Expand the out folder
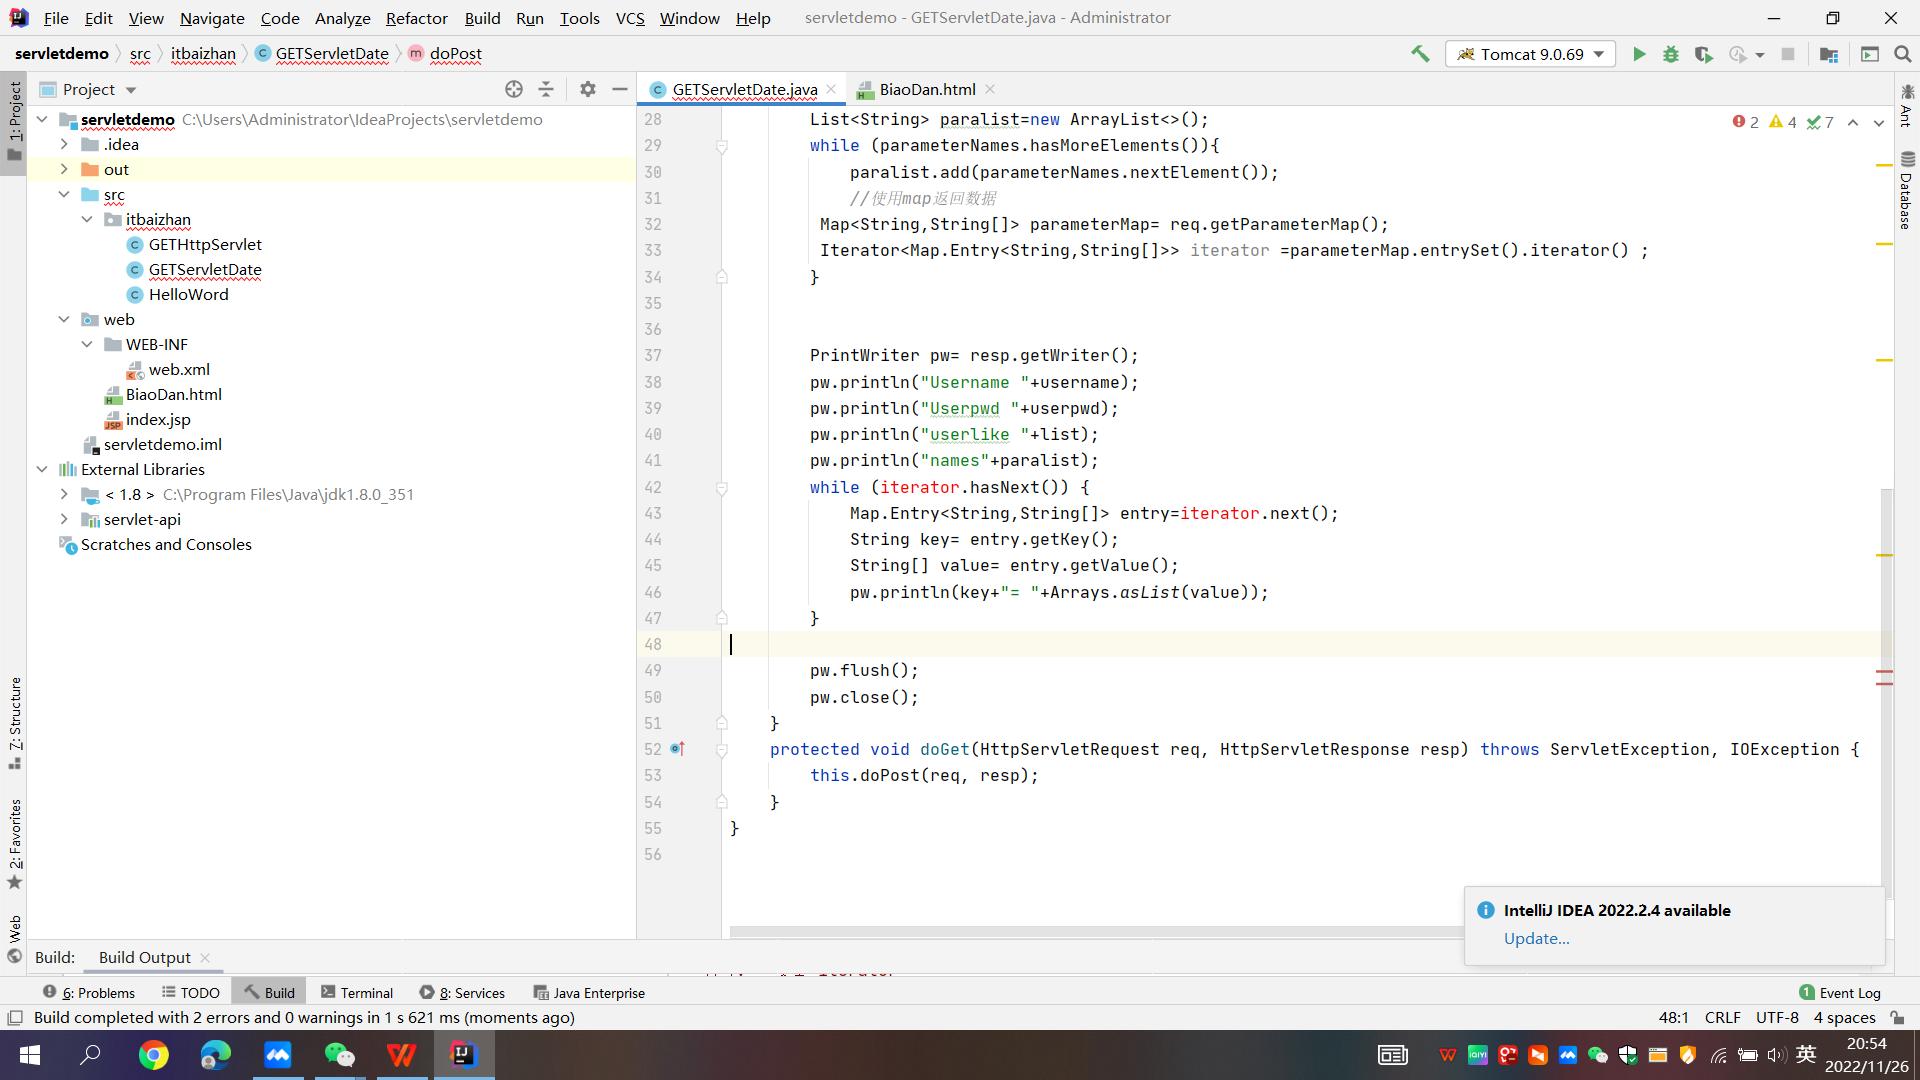The image size is (1920, 1080). click(x=64, y=169)
